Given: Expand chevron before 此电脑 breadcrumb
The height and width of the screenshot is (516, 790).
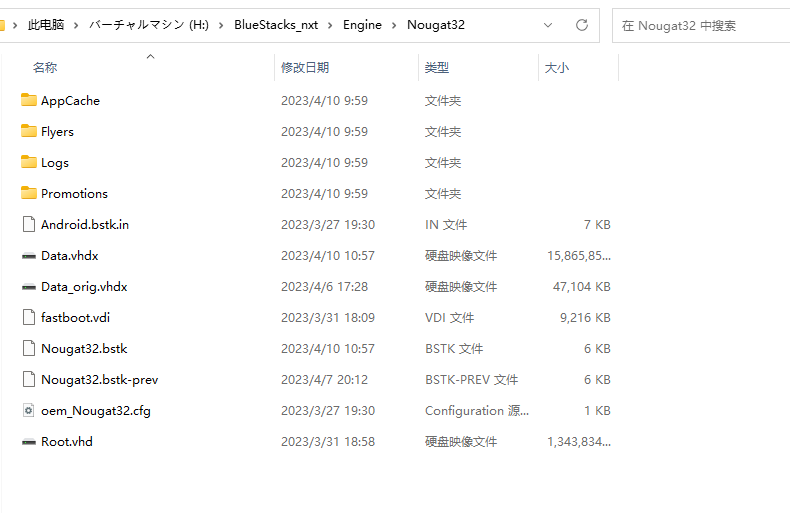Looking at the screenshot, I should [15, 25].
